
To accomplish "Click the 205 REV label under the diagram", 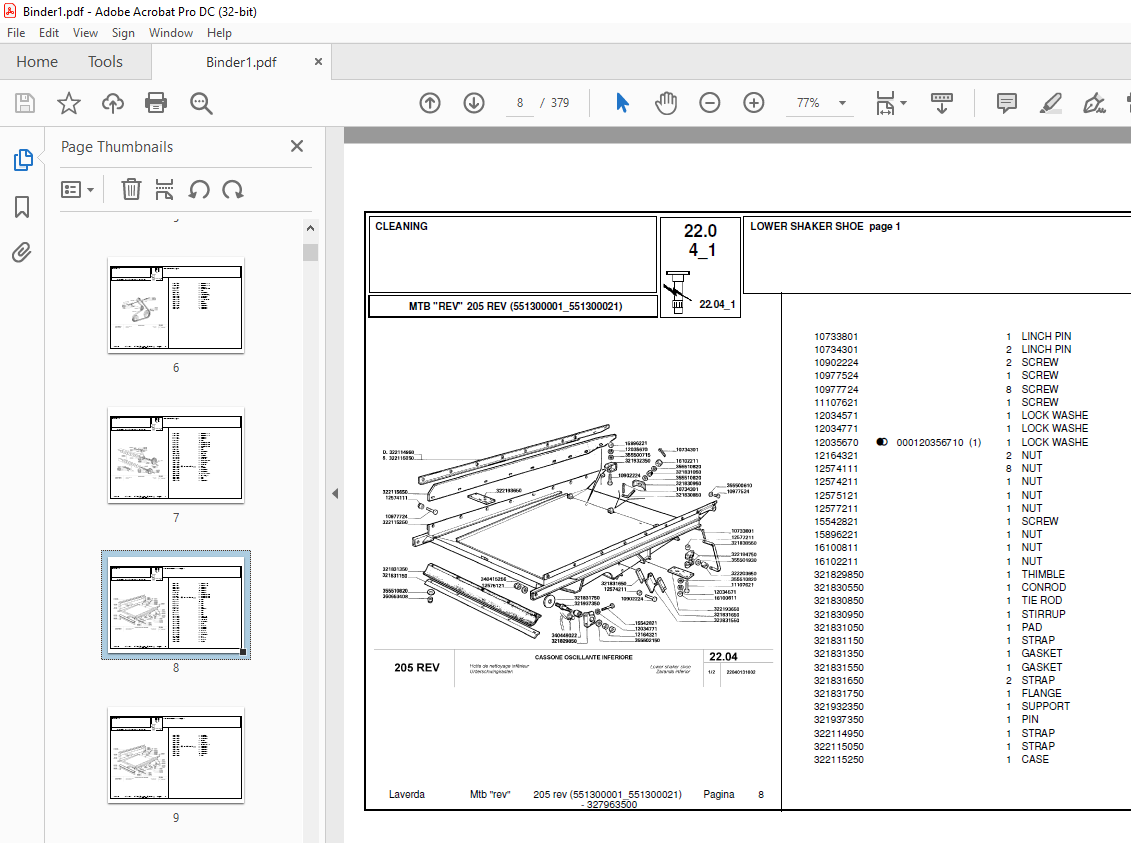I will point(417,668).
